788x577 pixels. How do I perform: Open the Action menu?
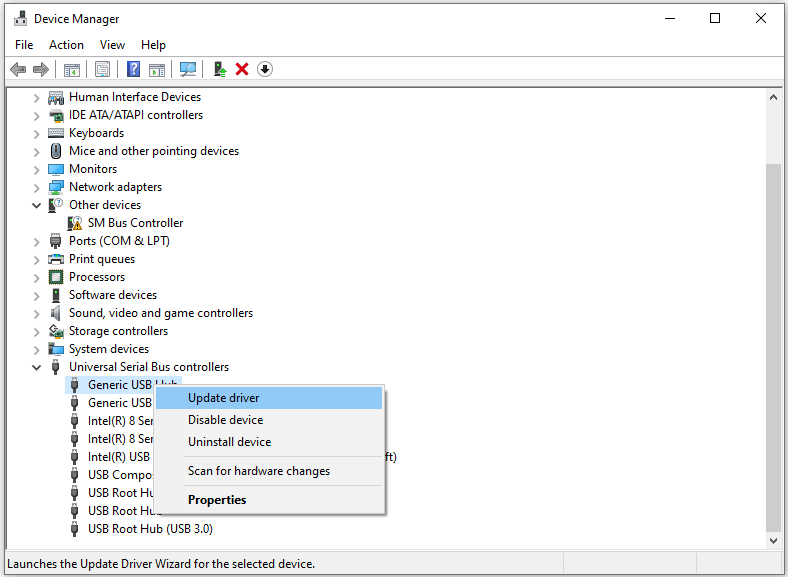pos(66,45)
